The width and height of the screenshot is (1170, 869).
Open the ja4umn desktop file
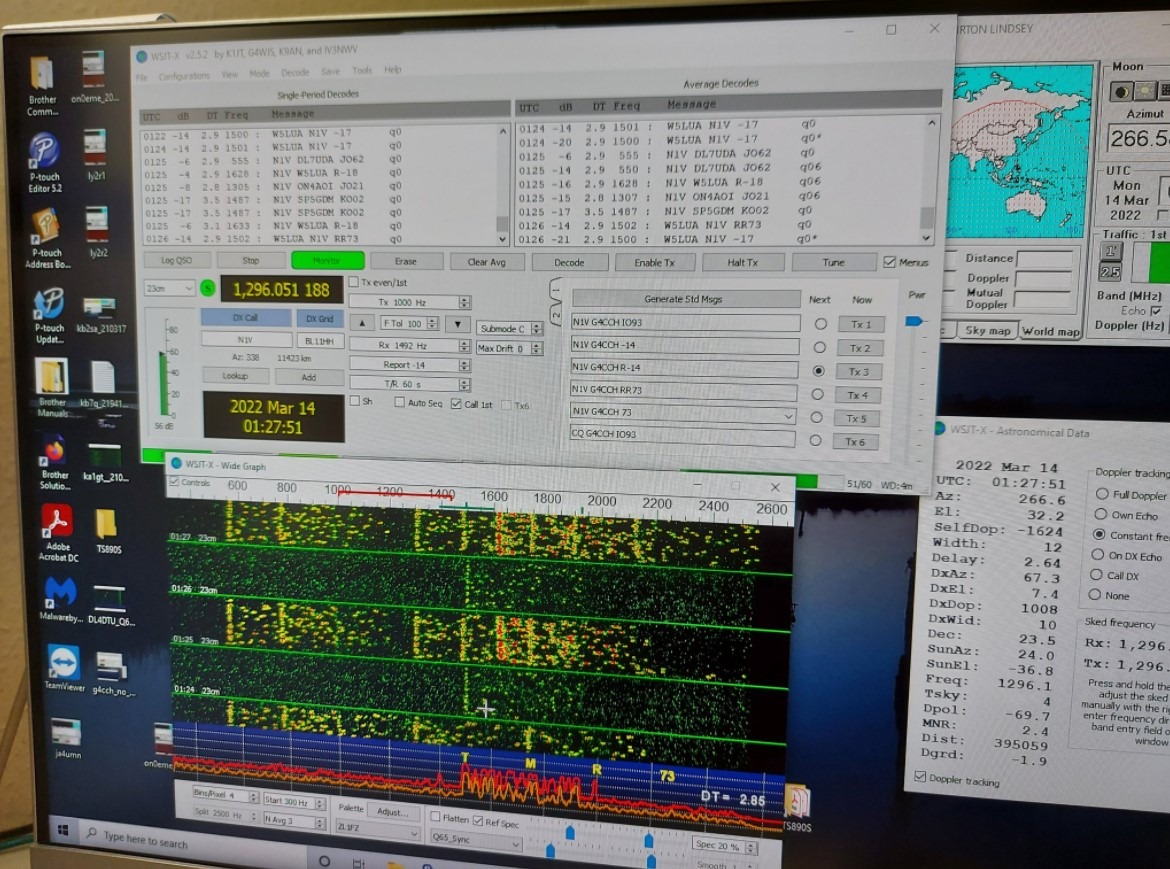pyautogui.click(x=67, y=737)
